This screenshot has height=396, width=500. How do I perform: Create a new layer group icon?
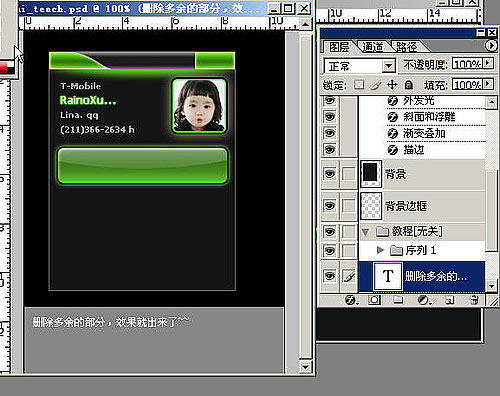(x=398, y=300)
